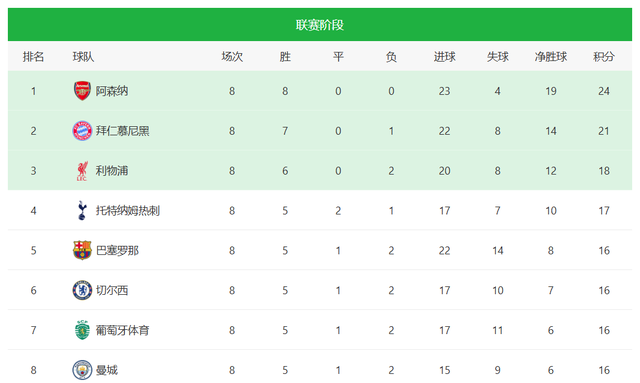Open the 阿森纳 team link
Screen dimensions: 640x383
(112, 91)
